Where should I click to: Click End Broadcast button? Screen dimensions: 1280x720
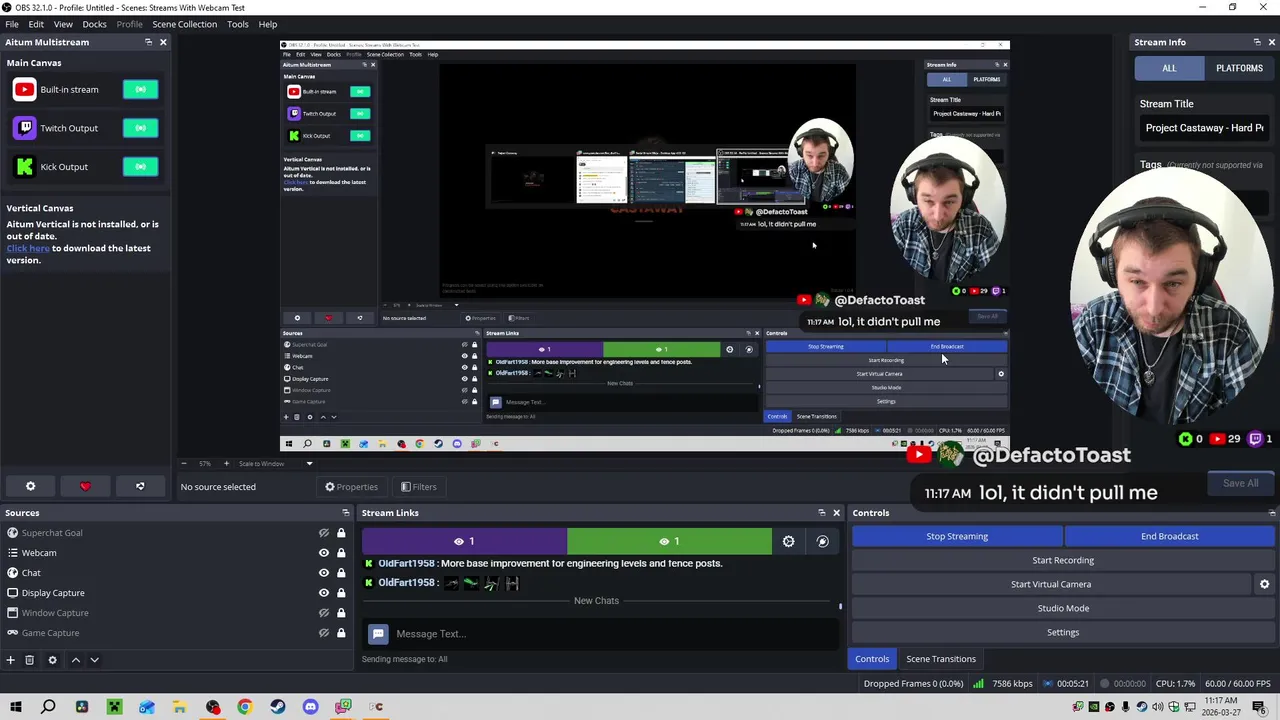point(1169,536)
